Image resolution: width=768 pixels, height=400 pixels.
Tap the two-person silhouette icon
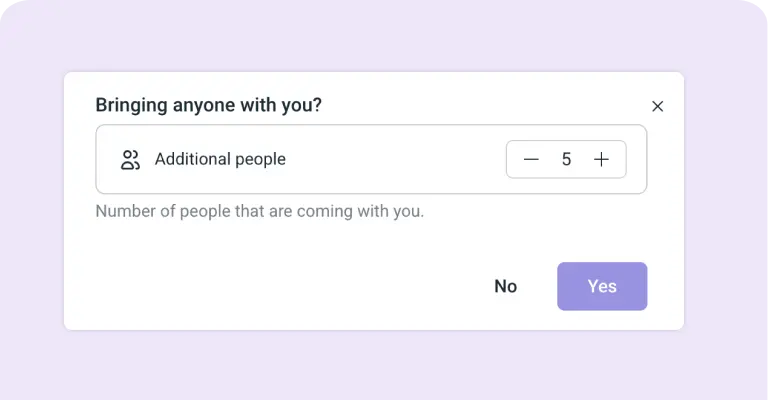(130, 160)
